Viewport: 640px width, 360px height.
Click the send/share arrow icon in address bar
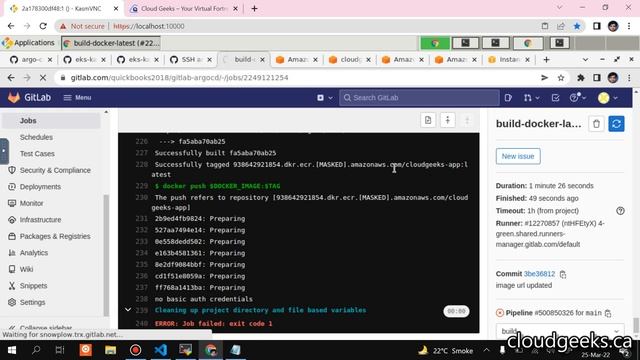(544, 78)
